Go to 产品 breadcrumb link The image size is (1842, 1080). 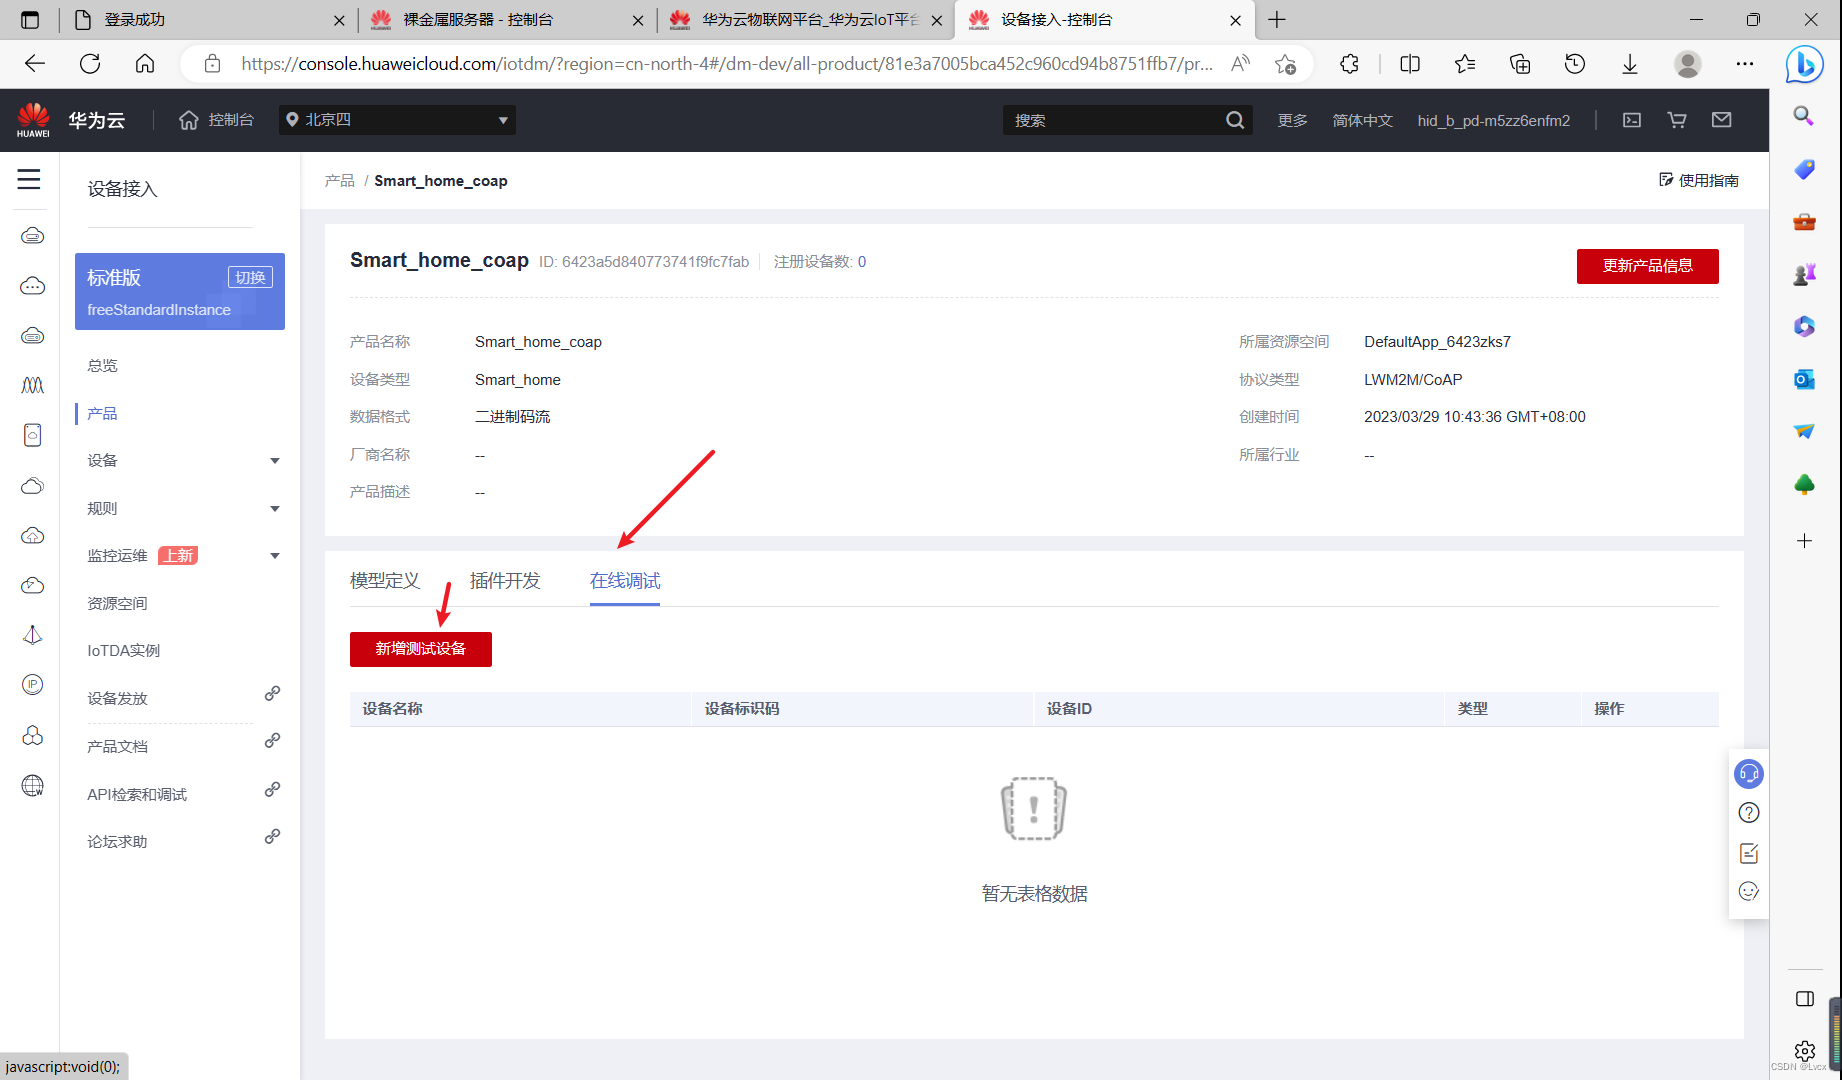(x=340, y=181)
